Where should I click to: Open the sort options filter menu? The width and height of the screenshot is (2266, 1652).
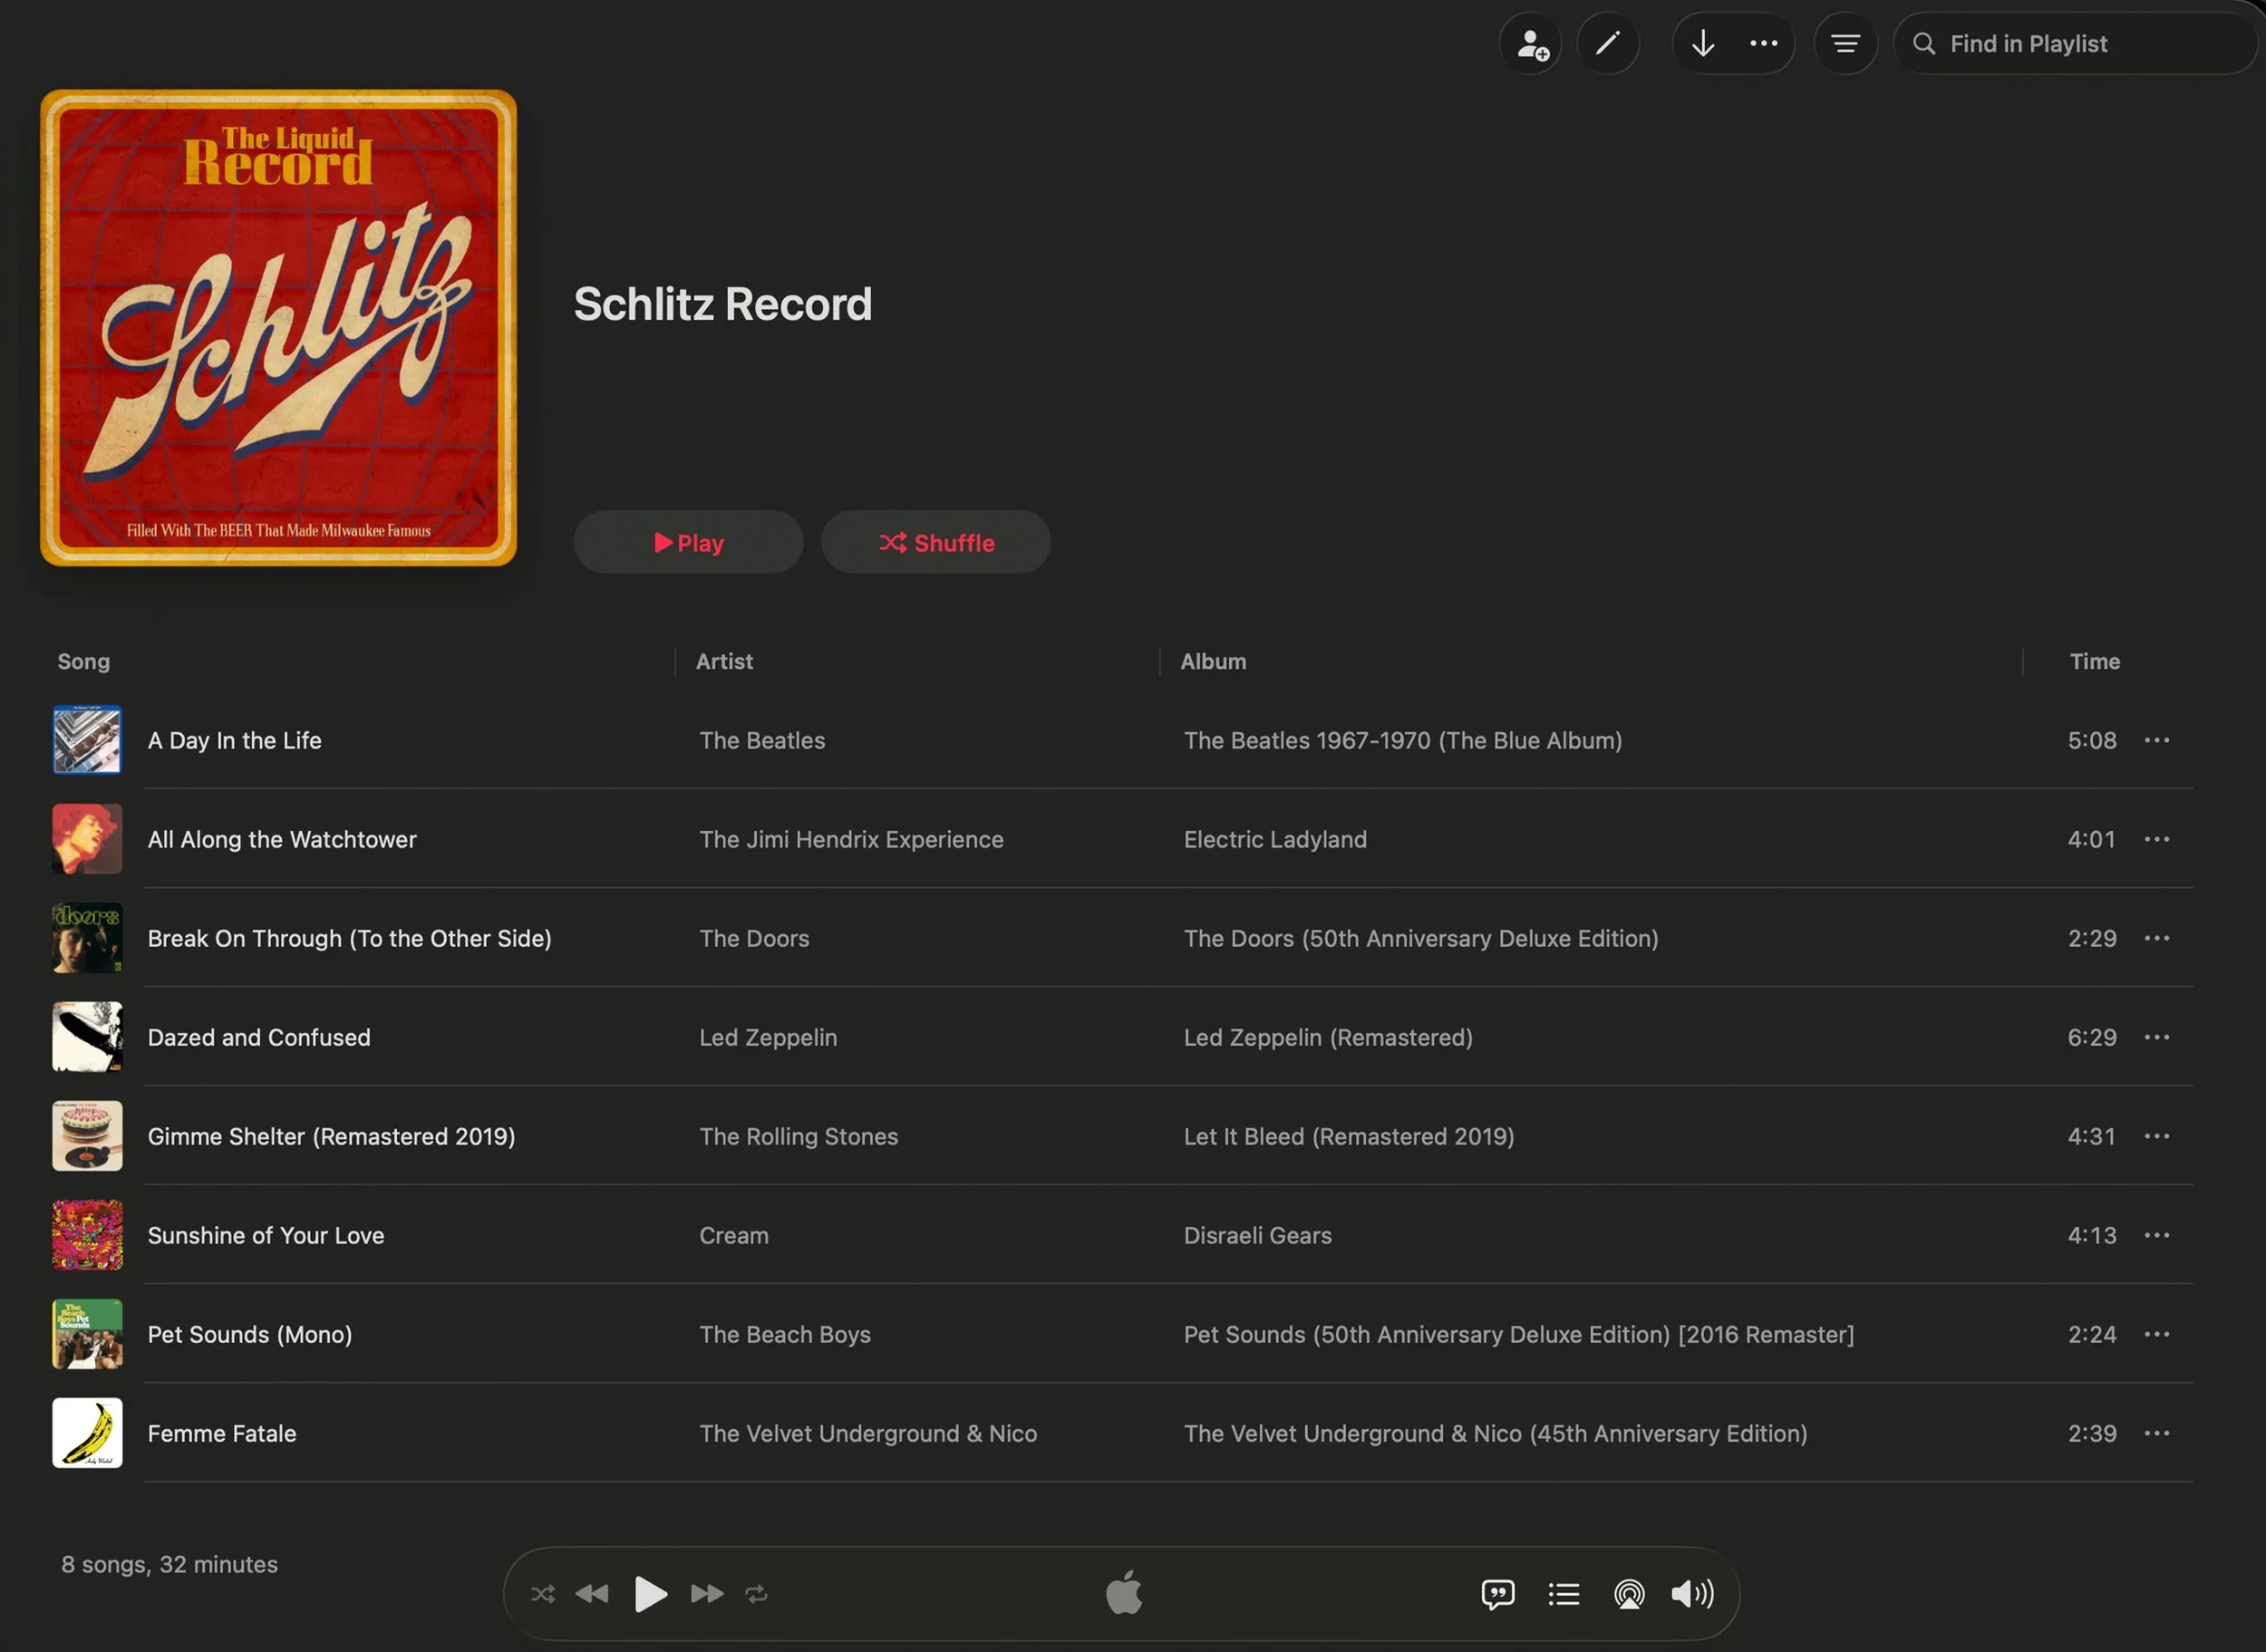click(1845, 44)
